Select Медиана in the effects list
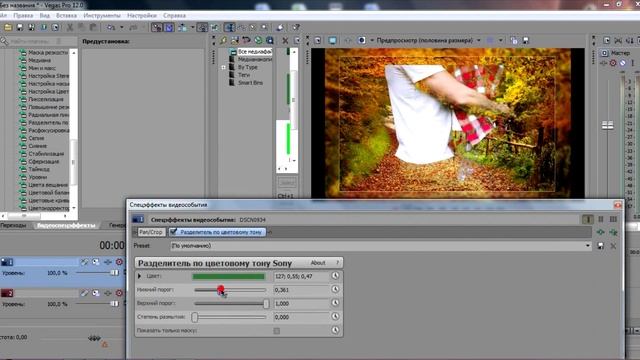640x360 pixels. point(39,60)
